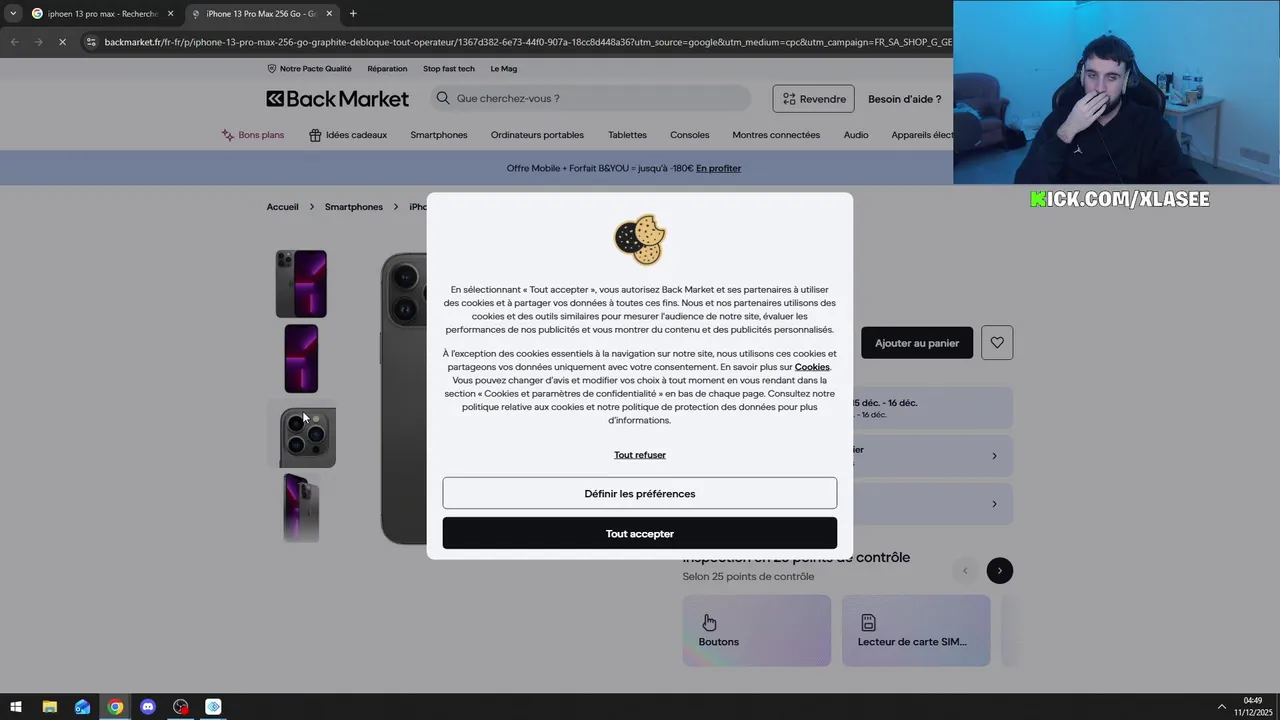The width and height of the screenshot is (1280, 720).
Task: Switch to the Google search tab
Action: pyautogui.click(x=100, y=13)
